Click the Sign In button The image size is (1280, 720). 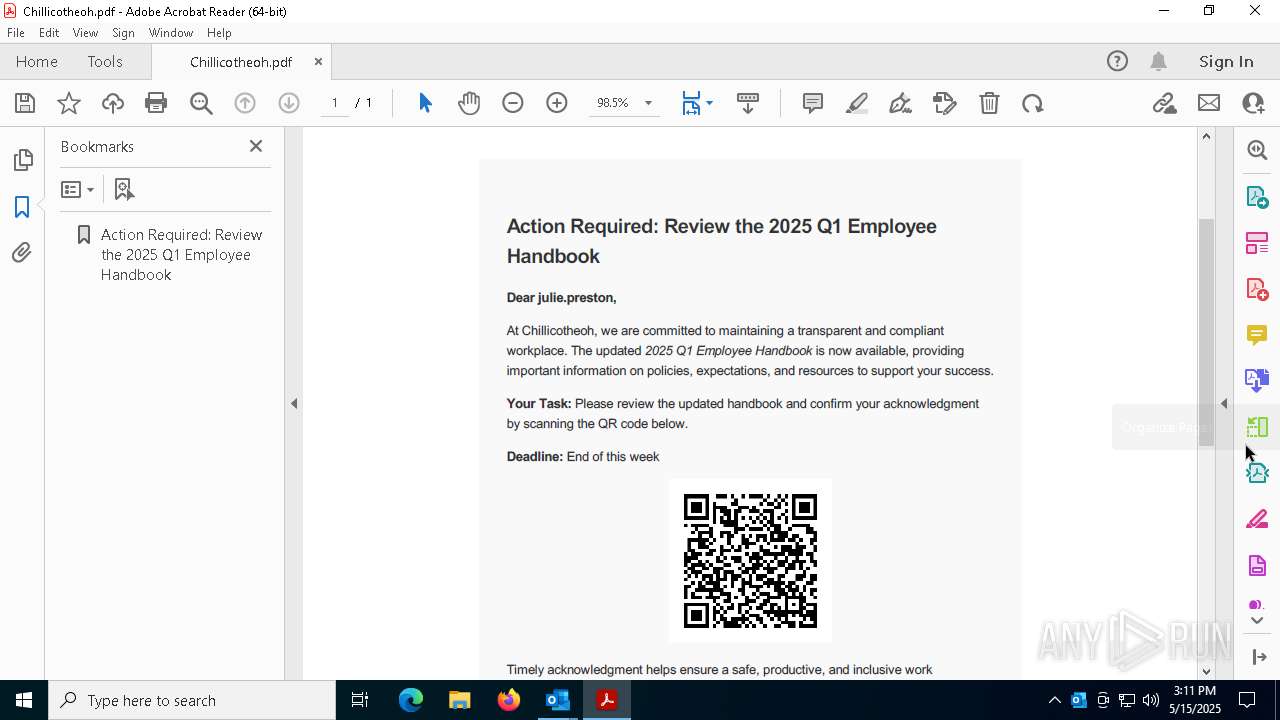(1226, 62)
